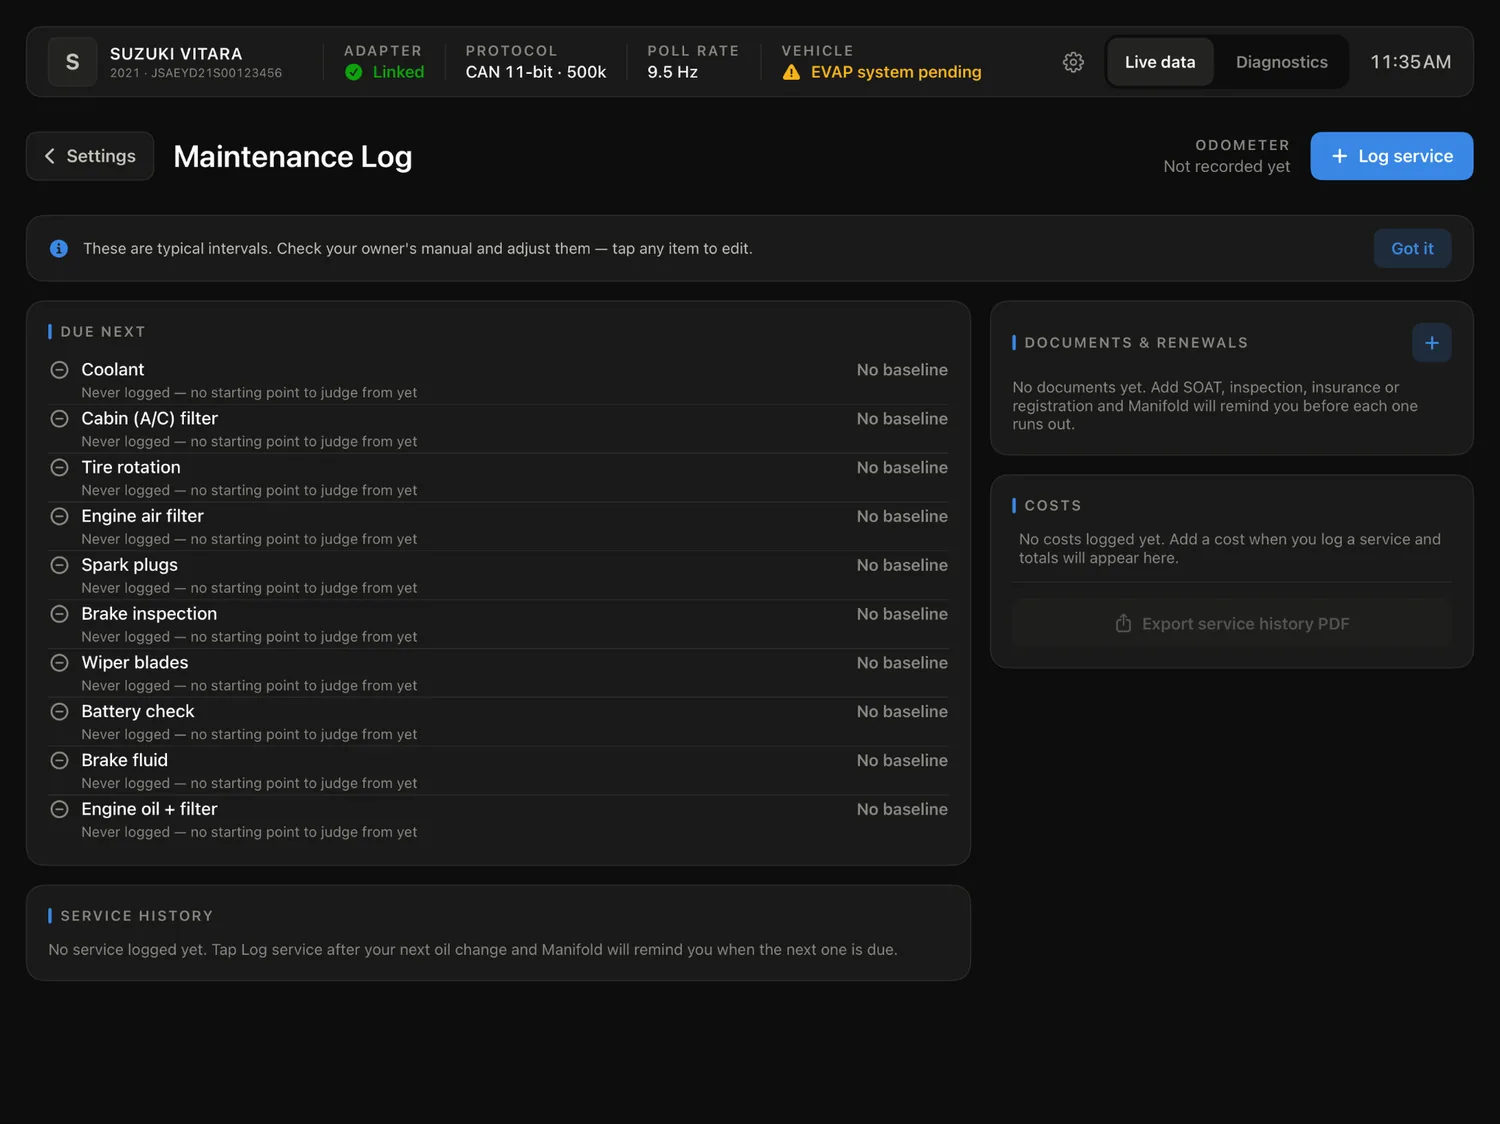Click the Suzuki Vitara 'S' vehicle badge
This screenshot has height=1124, width=1500.
[72, 62]
